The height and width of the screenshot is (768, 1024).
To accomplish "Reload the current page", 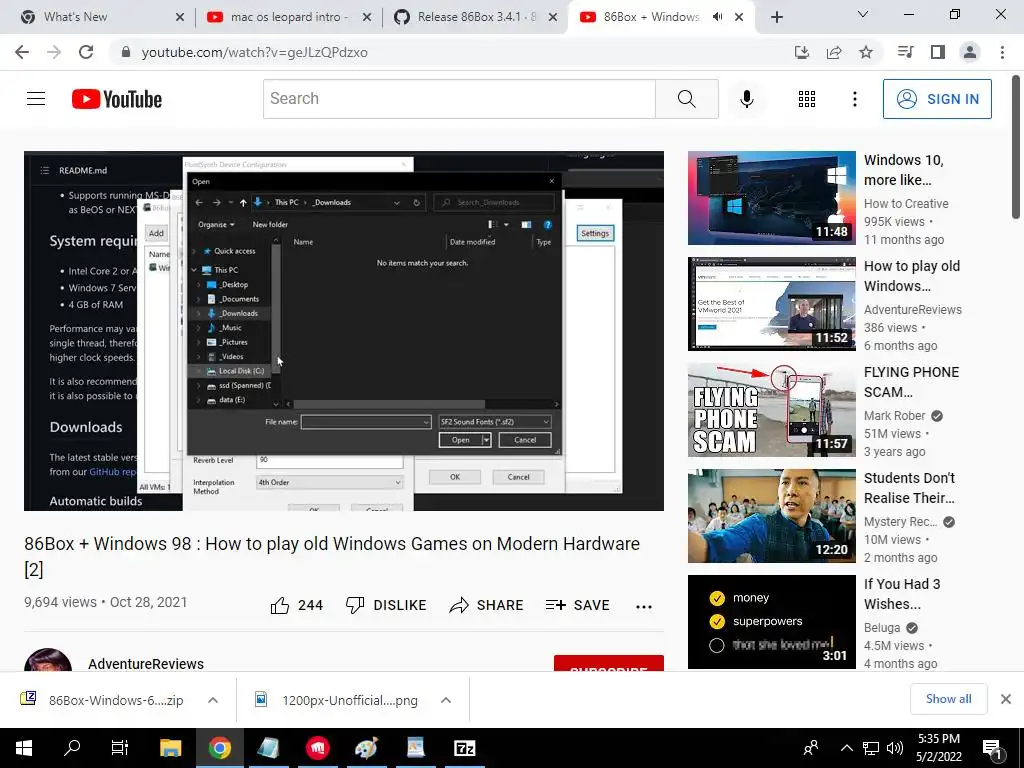I will 86,52.
